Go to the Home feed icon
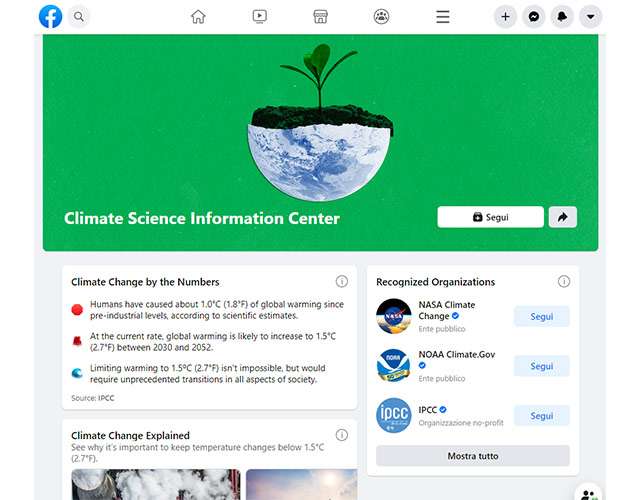This screenshot has height=500, width=640. click(x=198, y=17)
